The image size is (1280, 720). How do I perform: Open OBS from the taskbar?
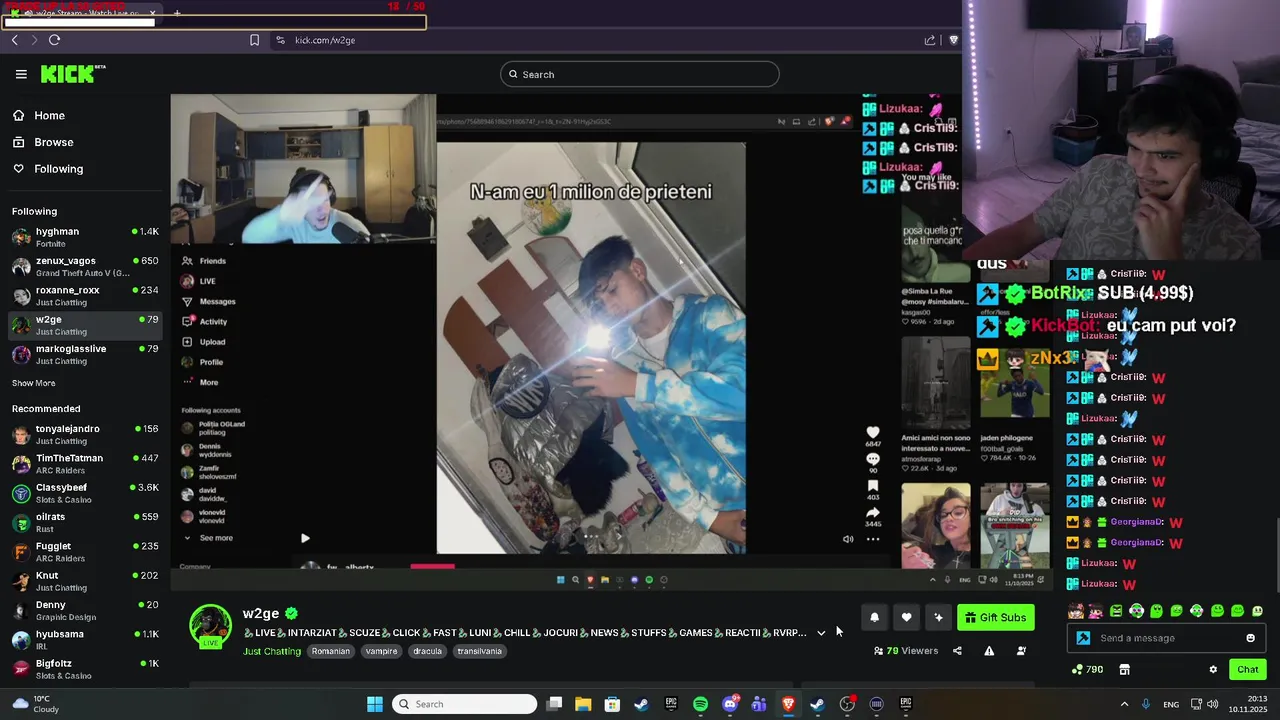(x=847, y=704)
